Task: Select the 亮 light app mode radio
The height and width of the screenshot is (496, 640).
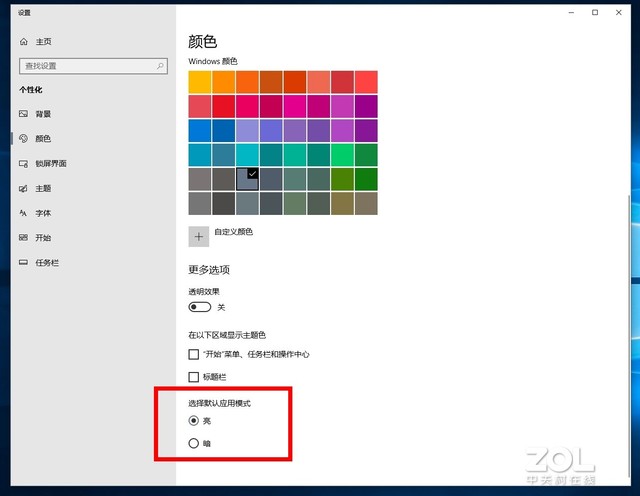Action: click(194, 421)
